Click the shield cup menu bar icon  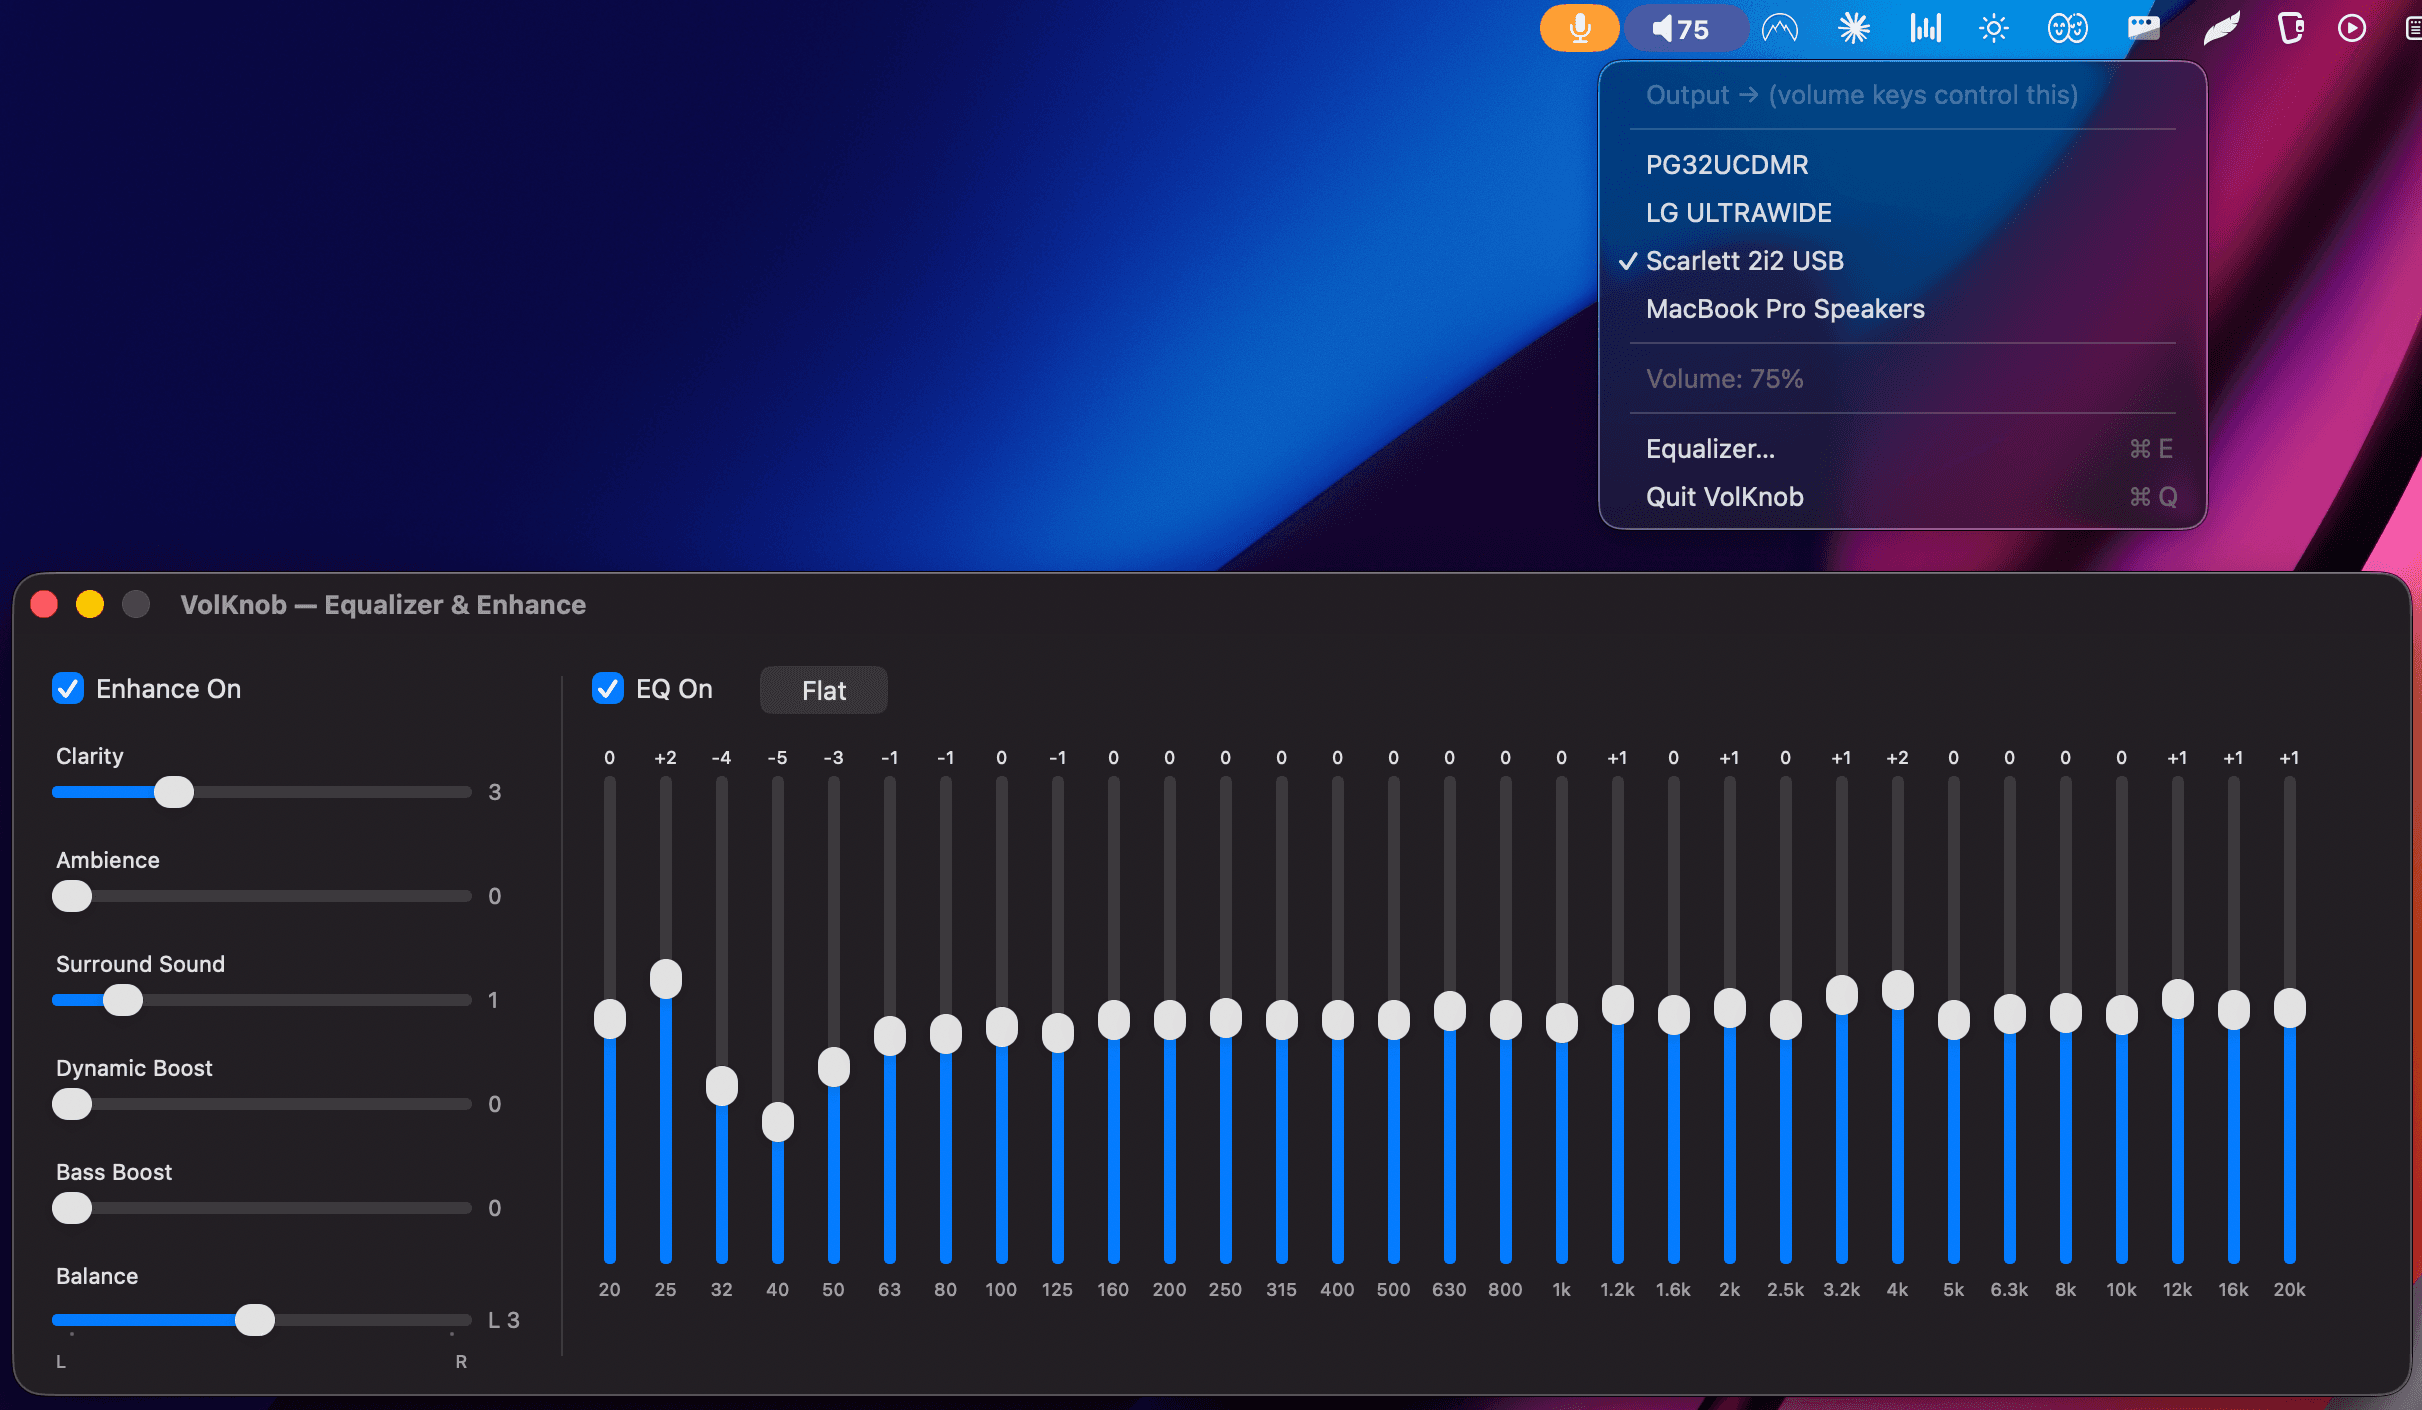click(2291, 28)
